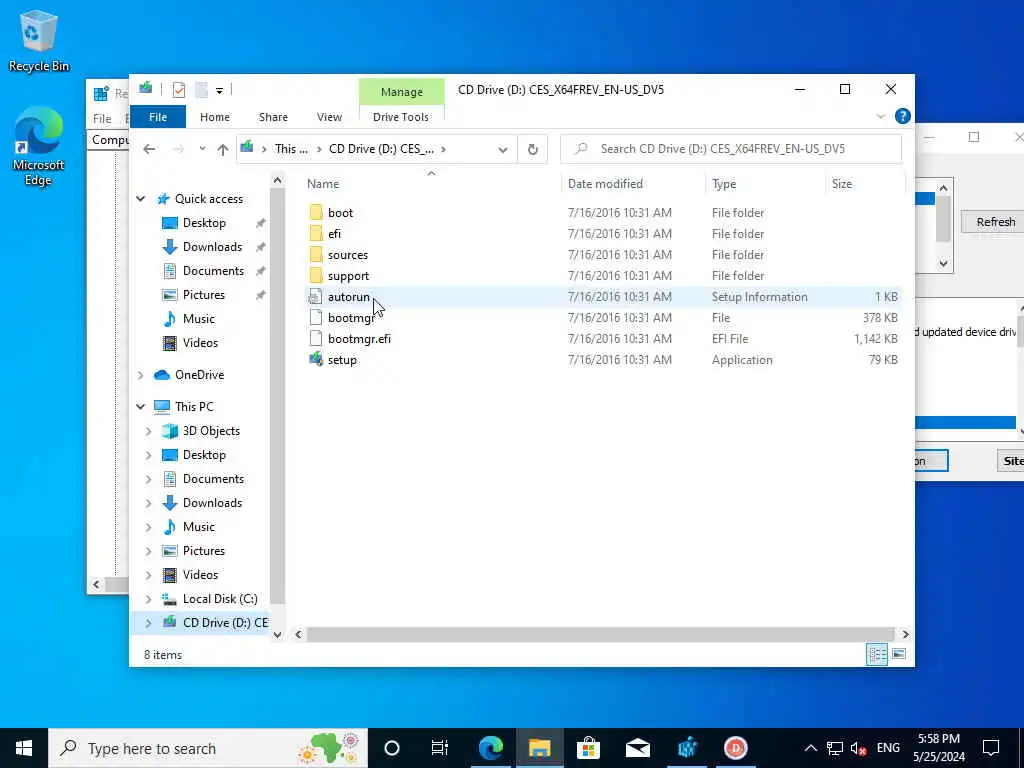The height and width of the screenshot is (768, 1024).
Task: Sort files by the Name column
Action: pyautogui.click(x=431, y=184)
